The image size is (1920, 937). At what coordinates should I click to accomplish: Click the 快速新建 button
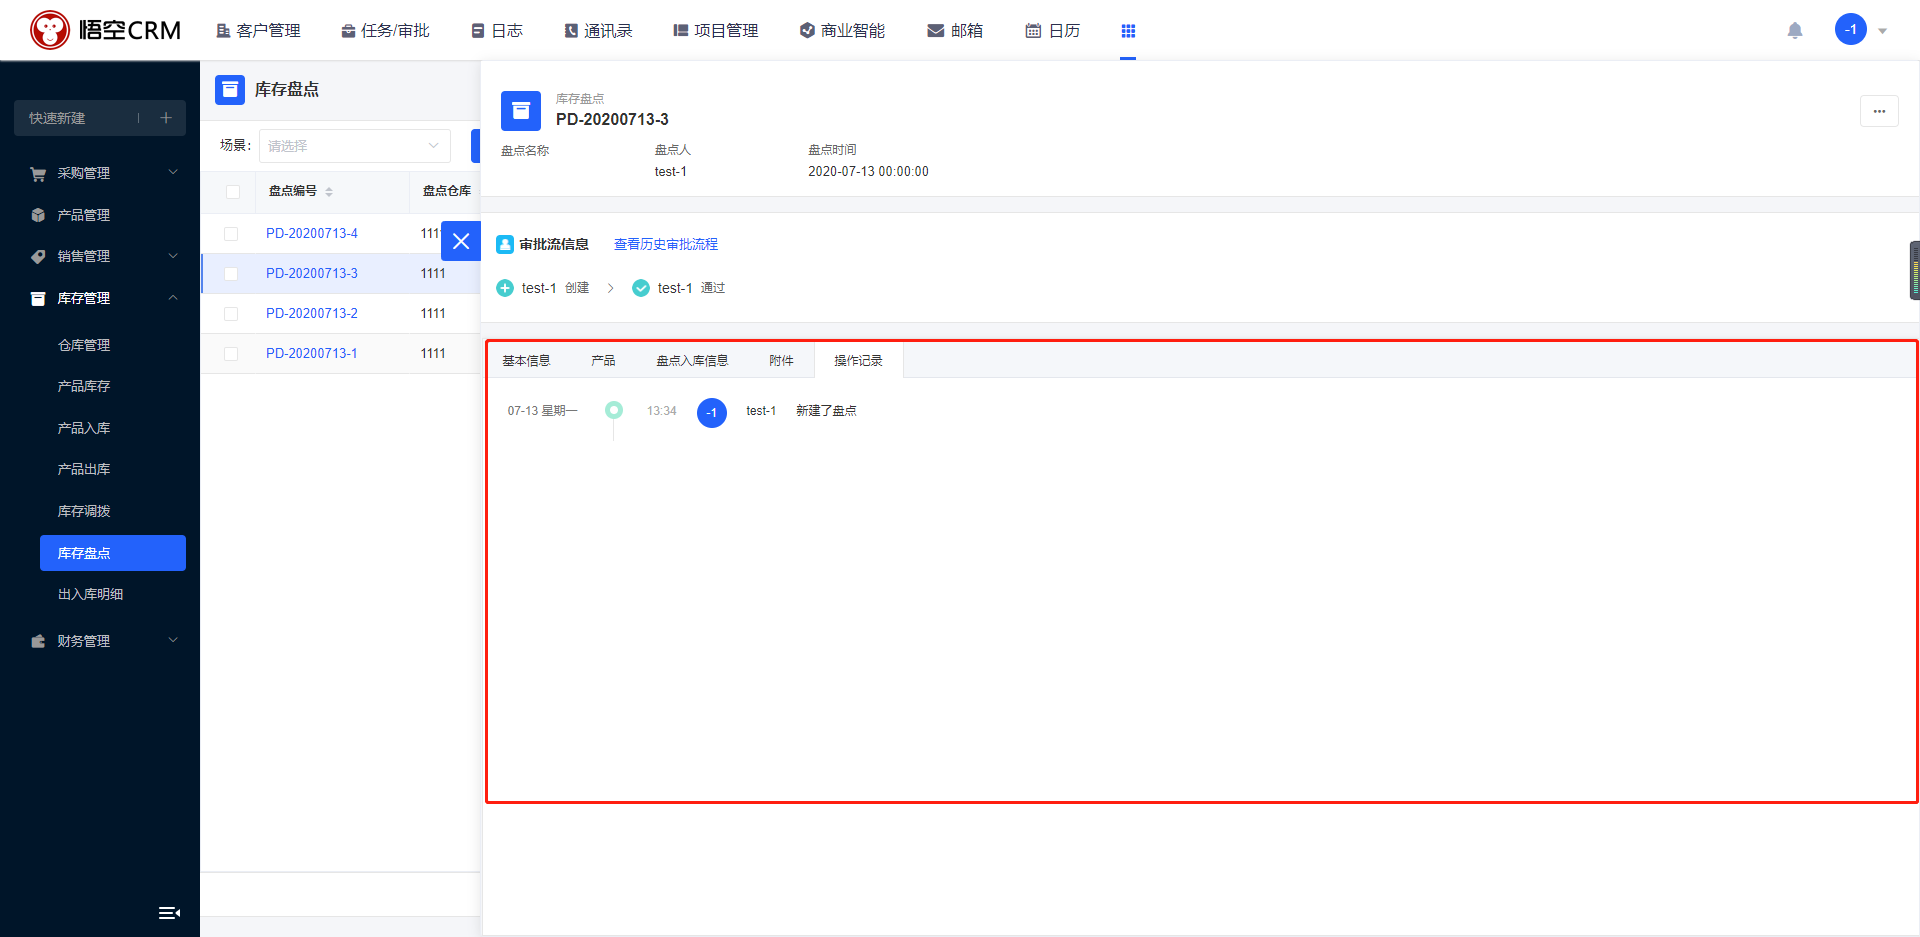tap(100, 118)
